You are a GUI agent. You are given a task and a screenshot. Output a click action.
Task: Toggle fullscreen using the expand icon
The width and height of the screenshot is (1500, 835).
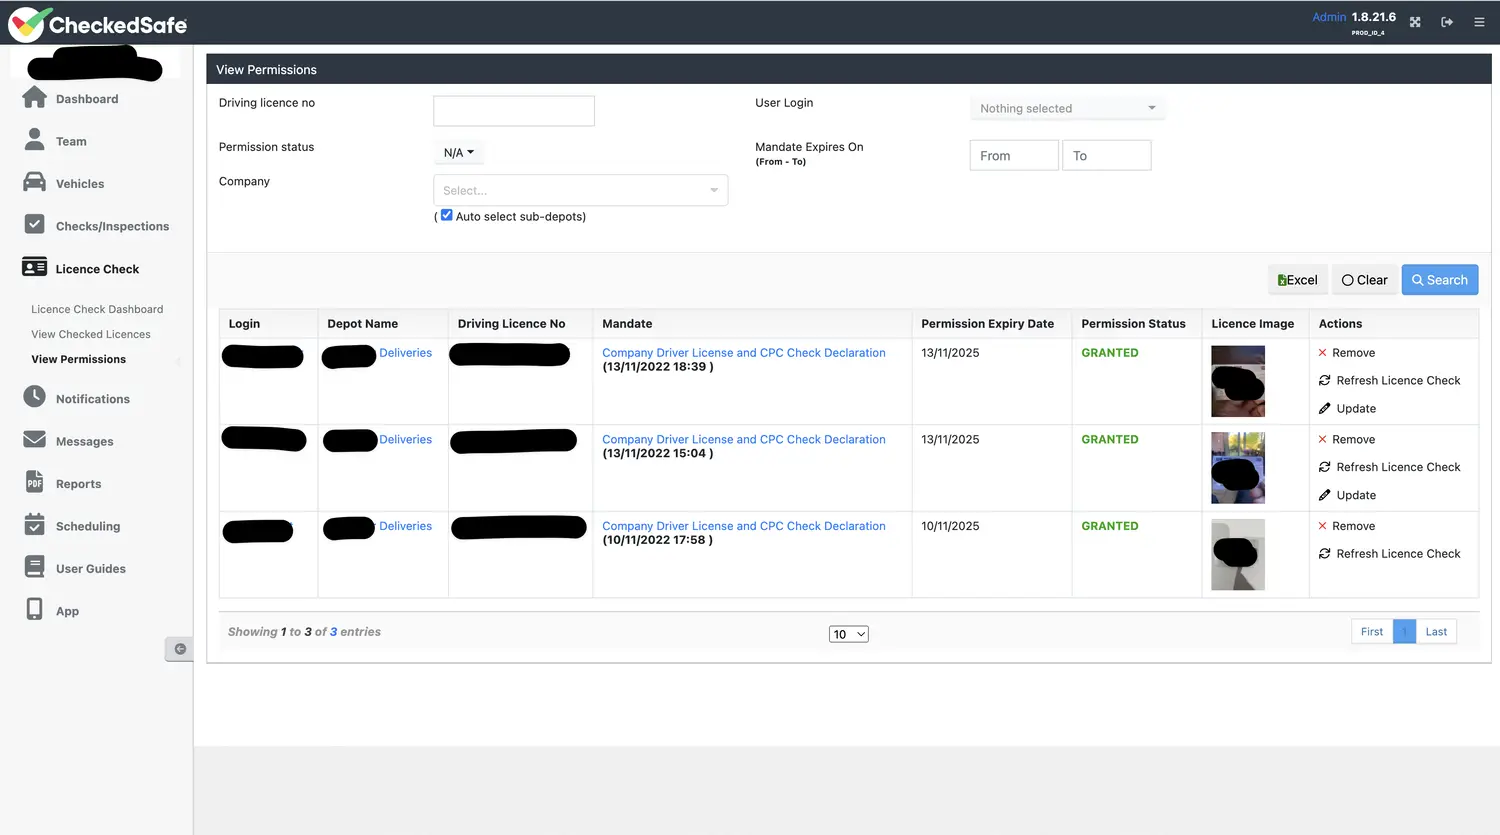[1415, 22]
